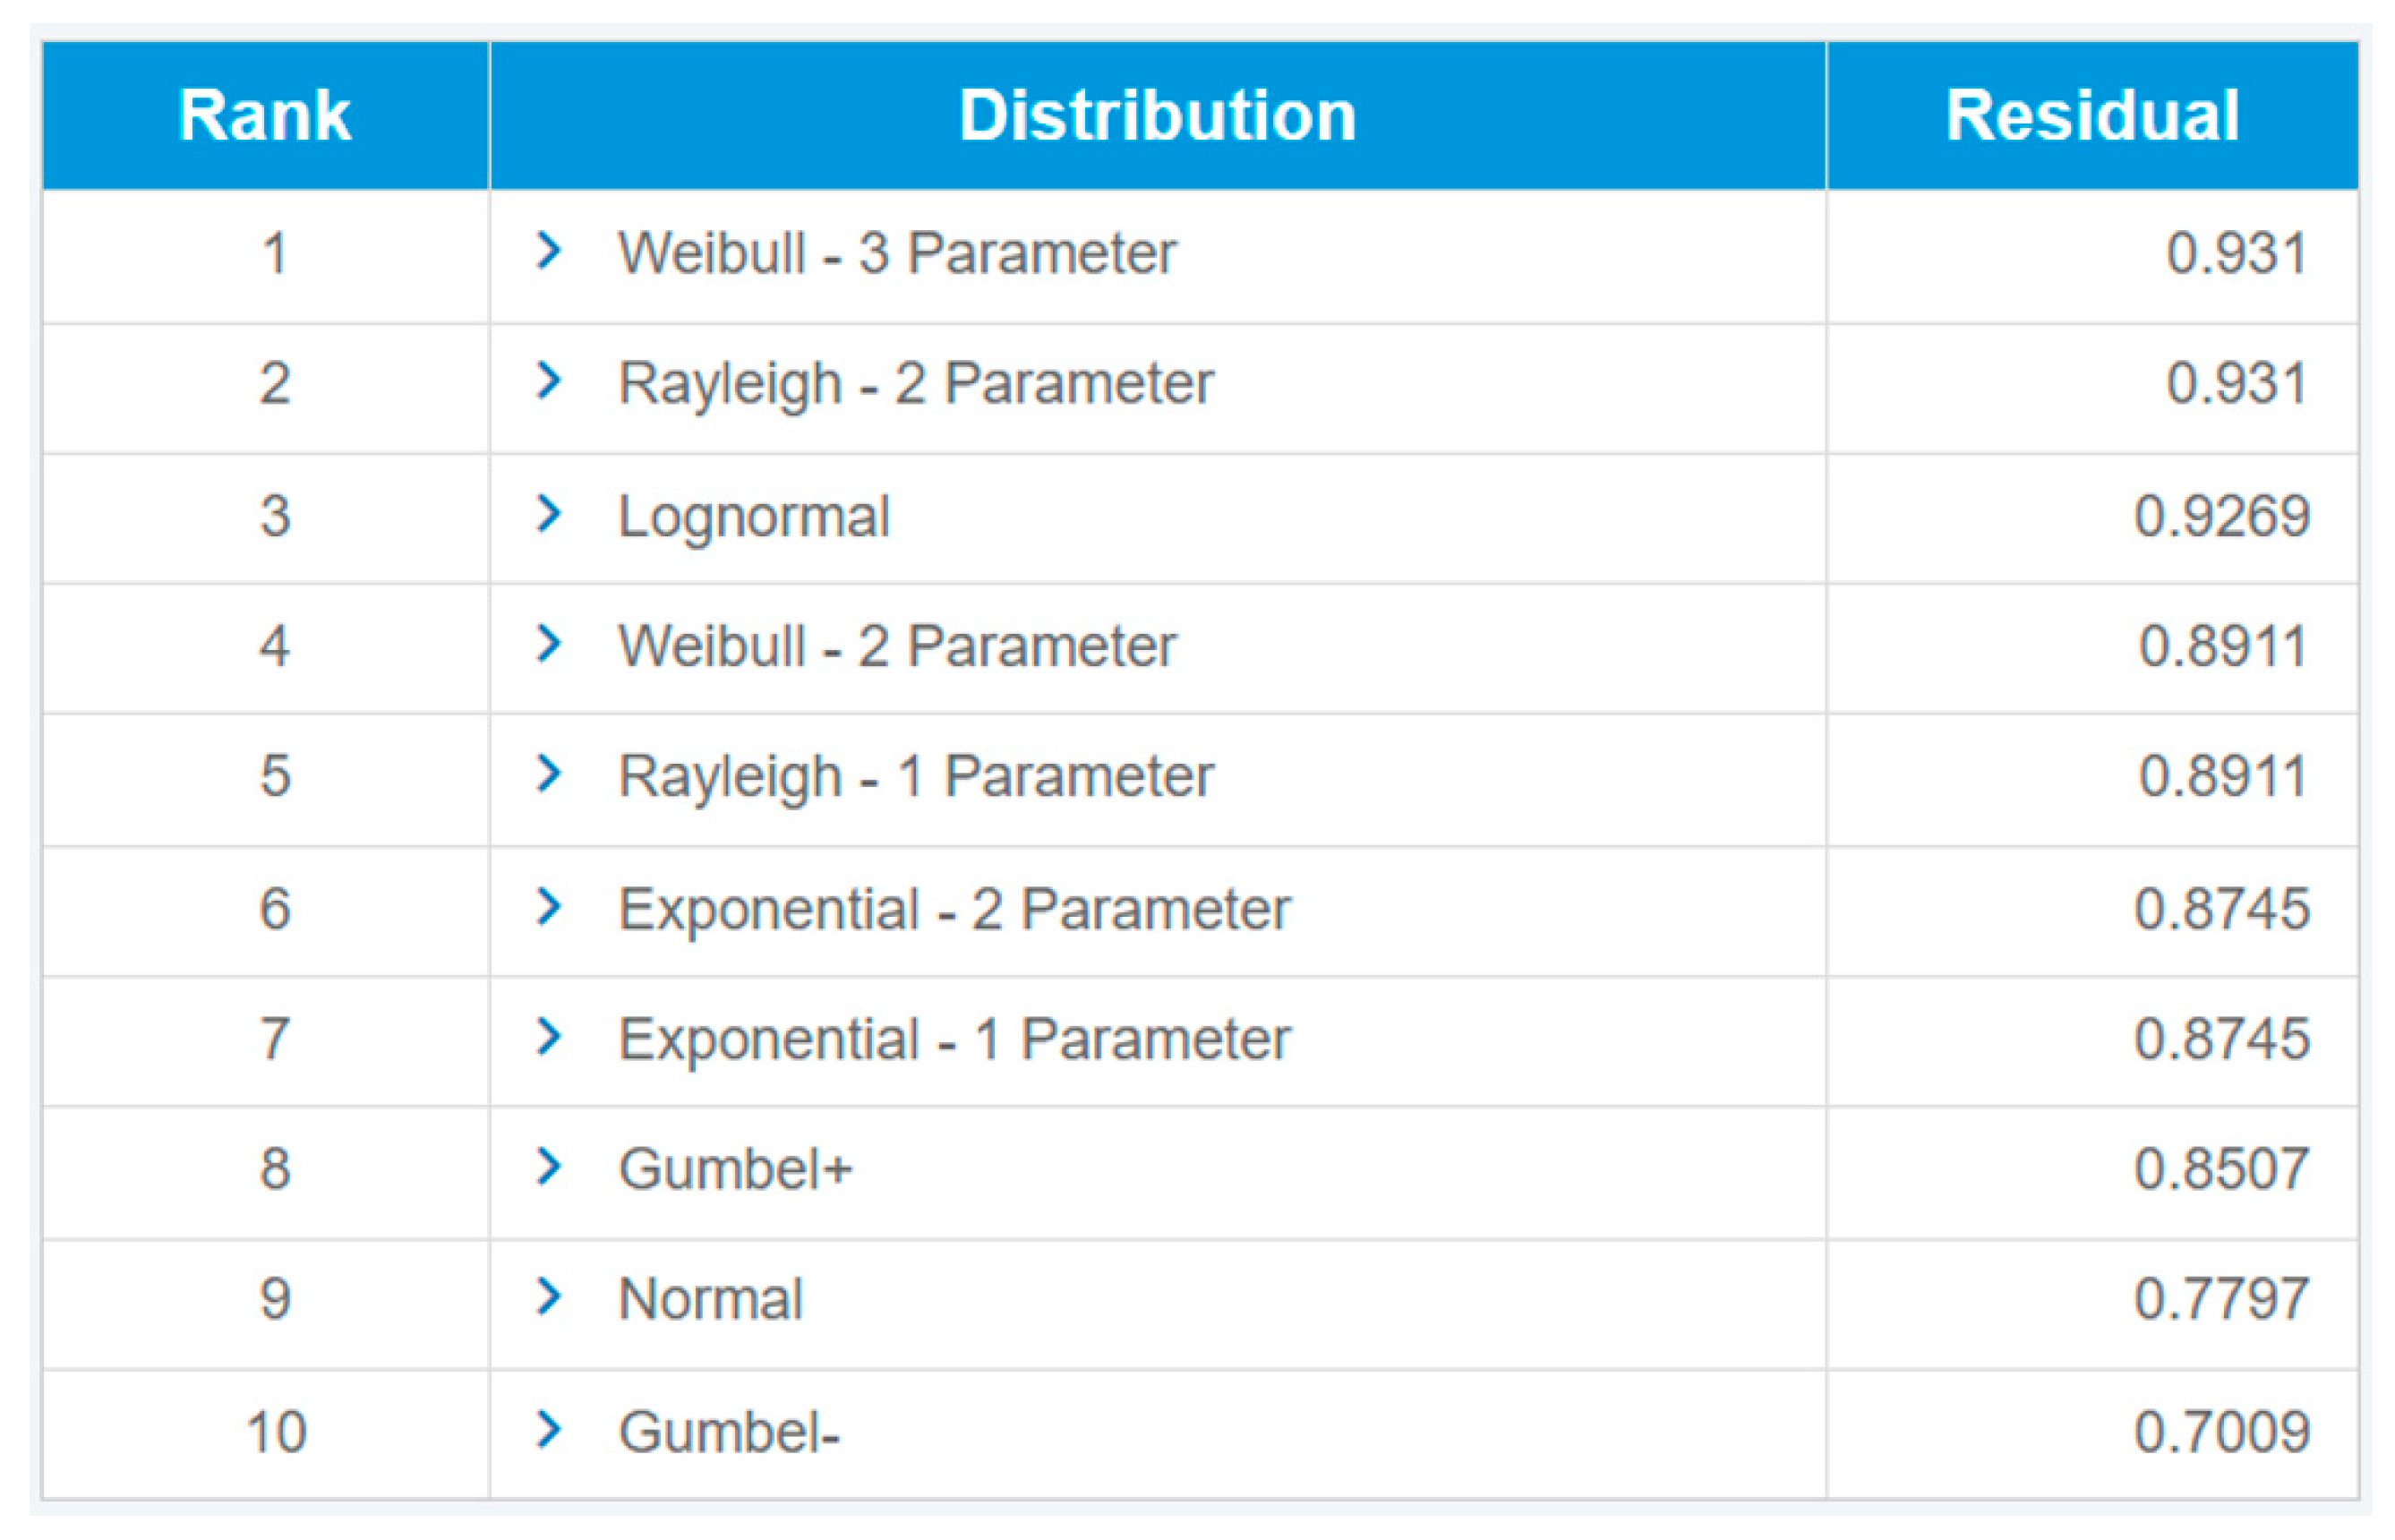
Task: Click the Distribution column header
Action: pyautogui.click(x=1157, y=115)
